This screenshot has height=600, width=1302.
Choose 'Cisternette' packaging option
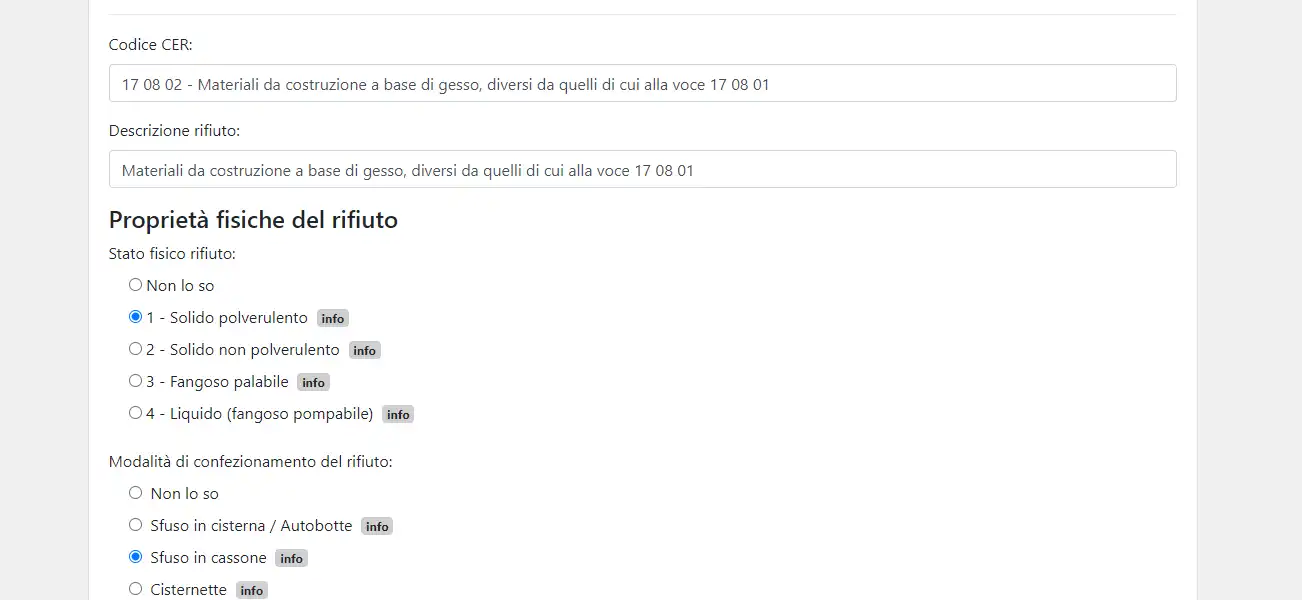tap(136, 589)
